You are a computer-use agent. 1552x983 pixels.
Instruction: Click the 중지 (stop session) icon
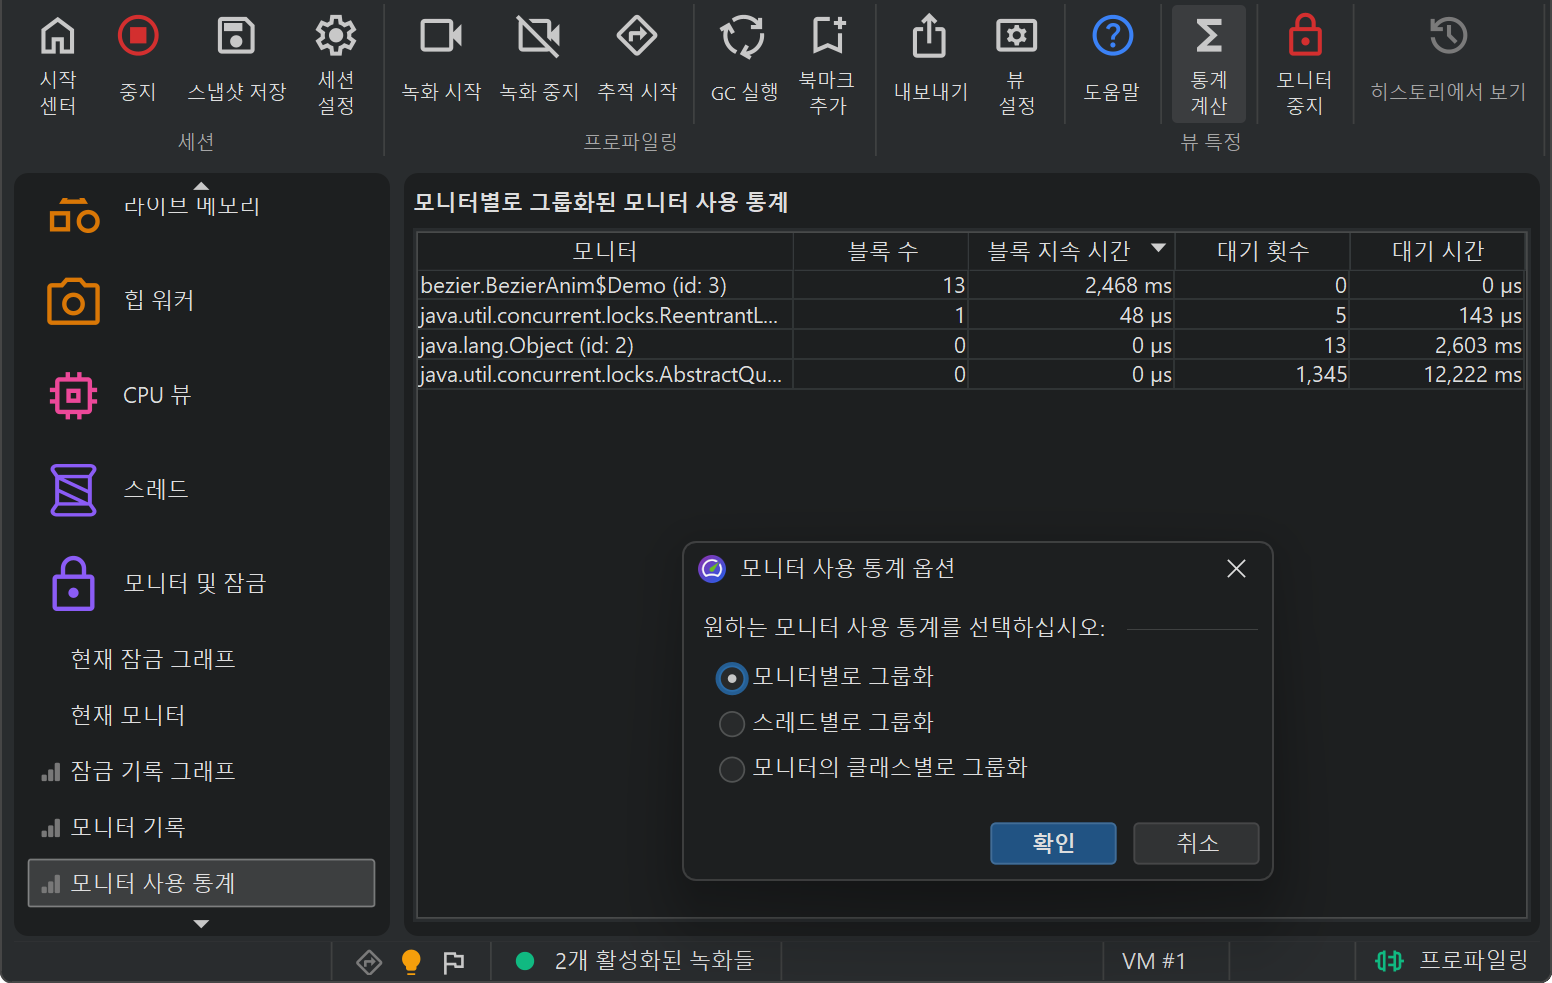(138, 37)
